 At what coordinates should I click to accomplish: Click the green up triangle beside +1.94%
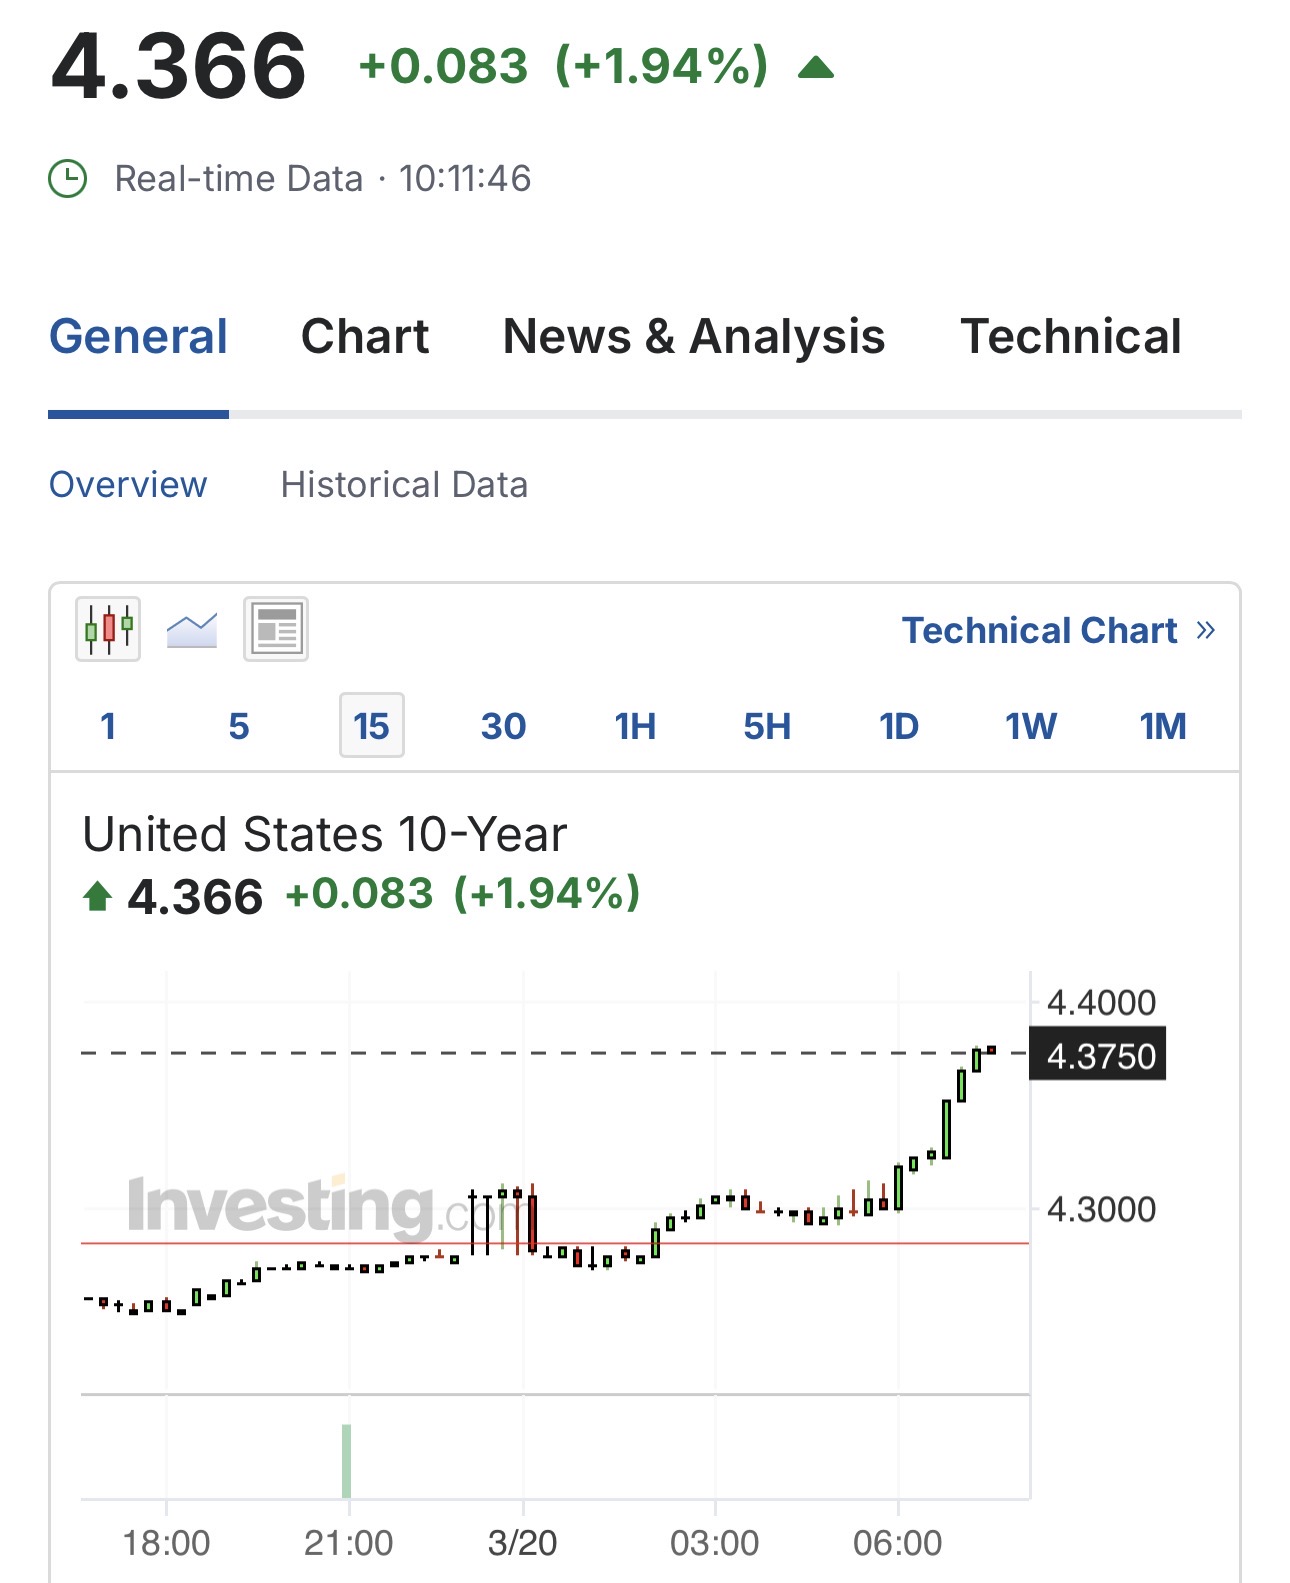pos(816,68)
